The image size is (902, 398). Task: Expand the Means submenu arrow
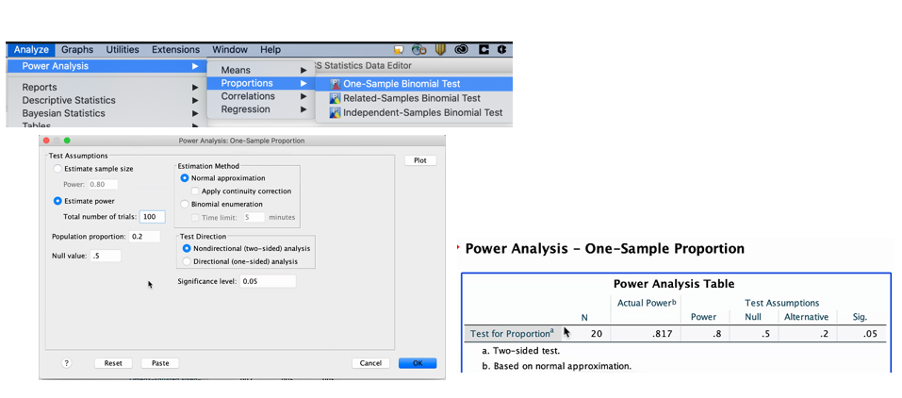coord(303,70)
